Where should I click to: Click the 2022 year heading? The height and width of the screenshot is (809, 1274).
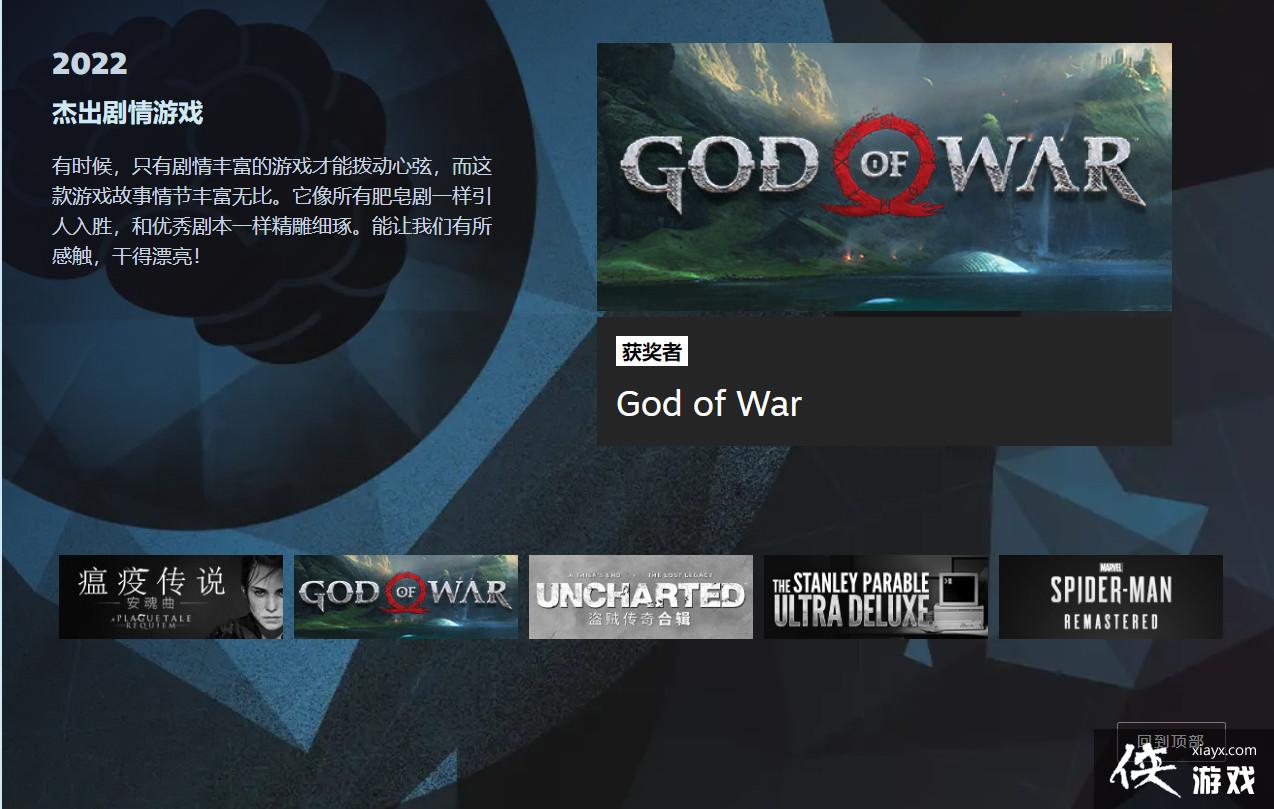(x=90, y=64)
